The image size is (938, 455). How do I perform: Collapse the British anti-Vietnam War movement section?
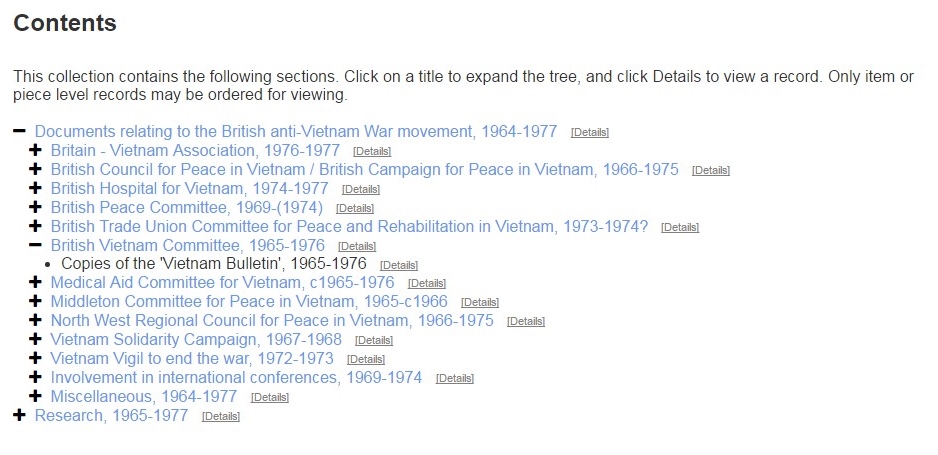[19, 131]
